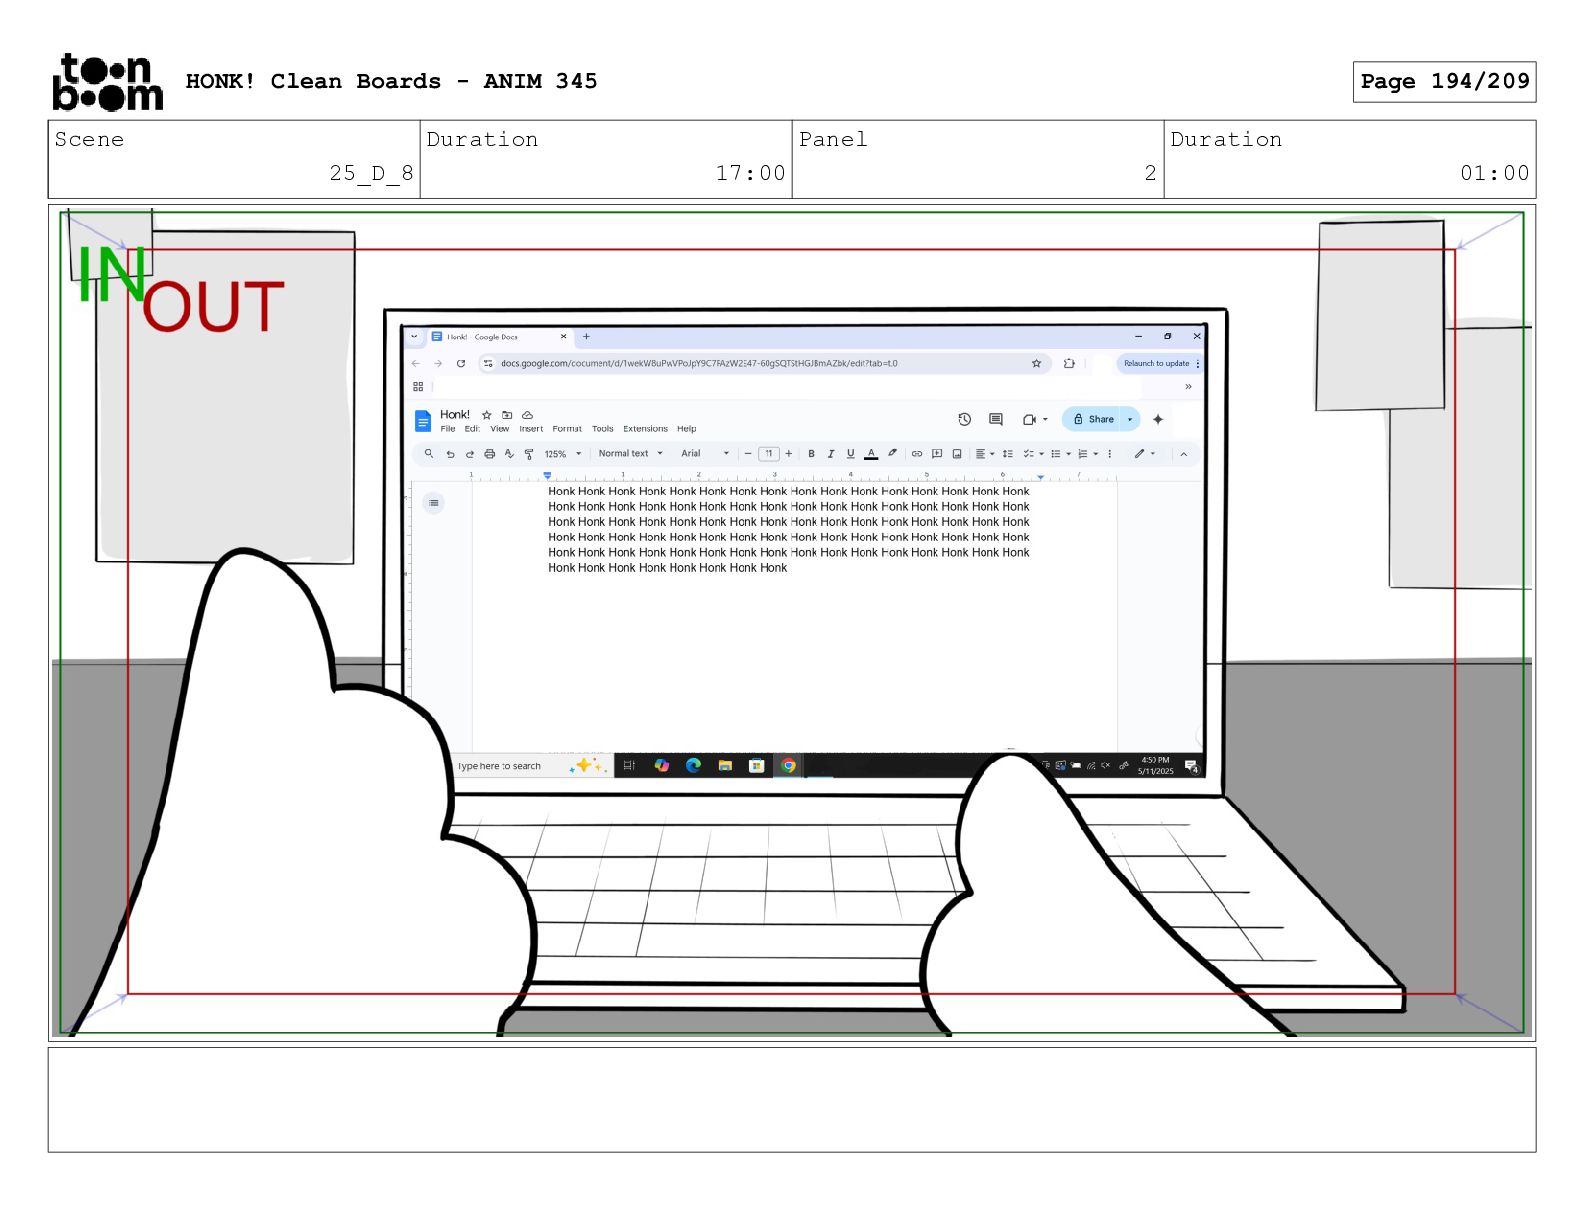Open editing mode pencil dropdown

point(1145,454)
